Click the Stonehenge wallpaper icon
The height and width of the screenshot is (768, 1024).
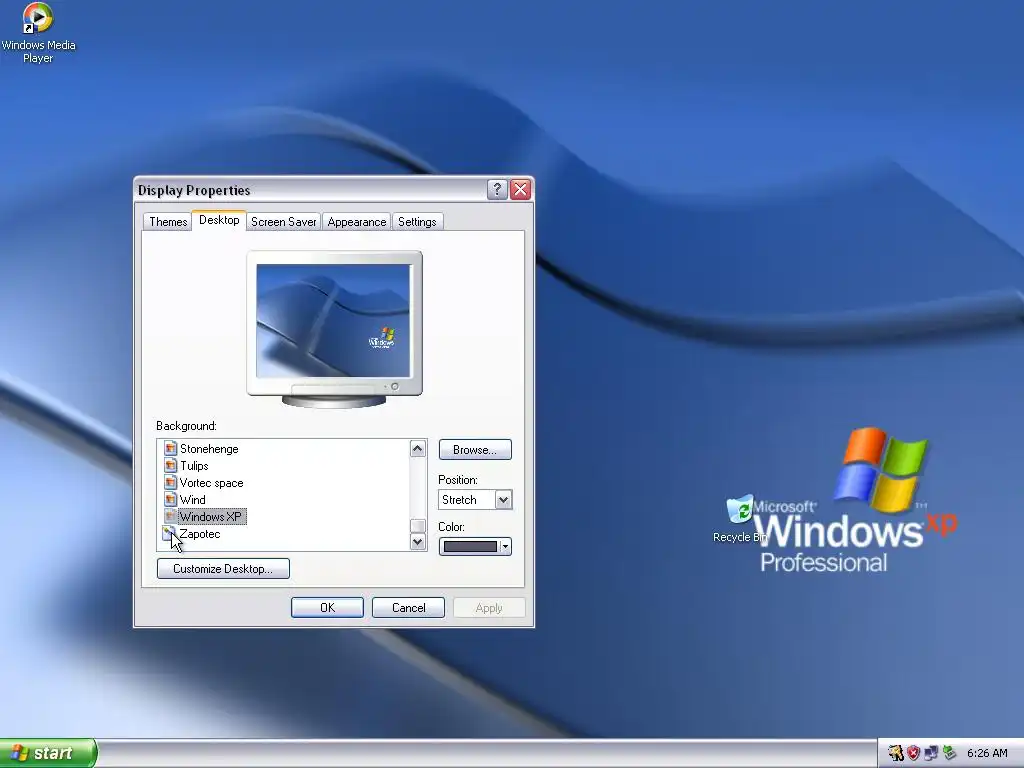coord(170,449)
